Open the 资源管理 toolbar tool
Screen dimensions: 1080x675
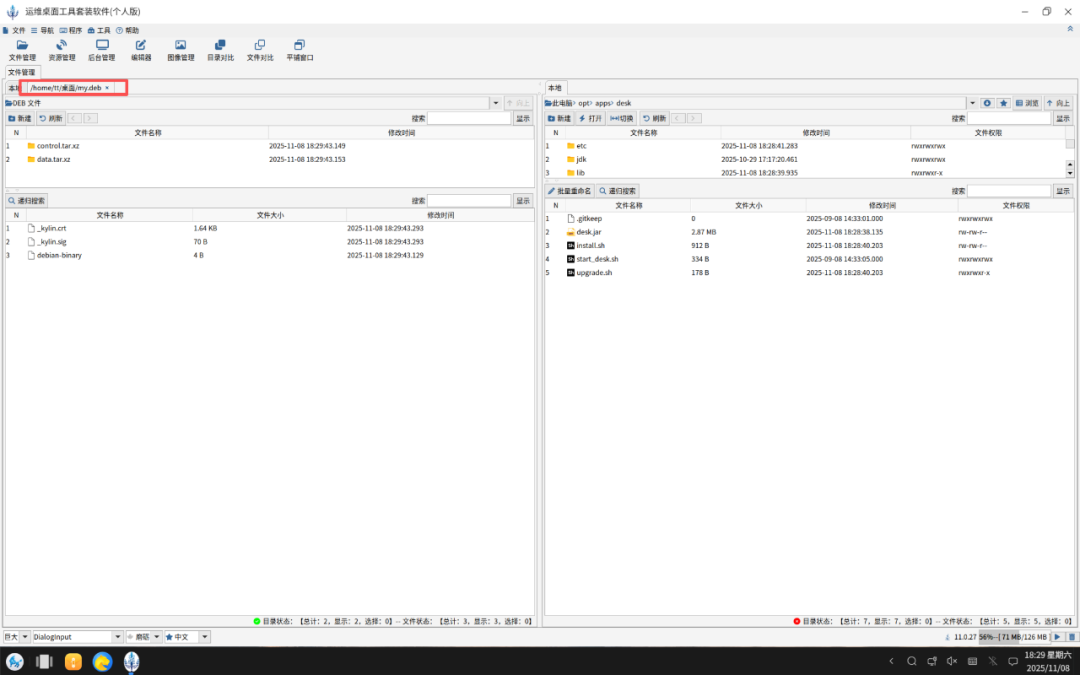point(61,50)
